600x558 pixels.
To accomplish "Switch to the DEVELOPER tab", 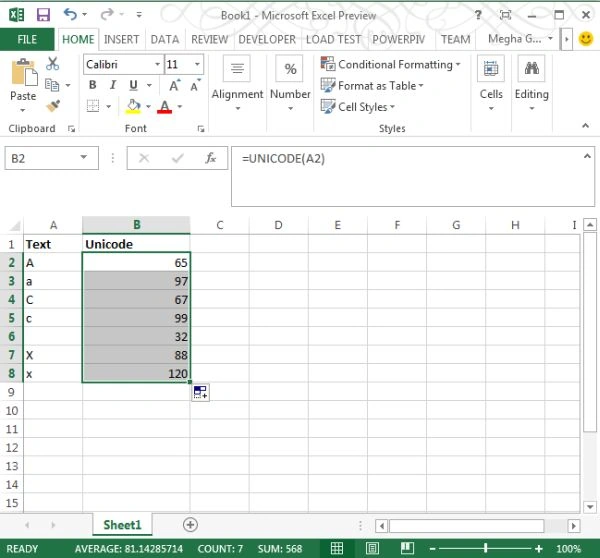I will click(267, 39).
